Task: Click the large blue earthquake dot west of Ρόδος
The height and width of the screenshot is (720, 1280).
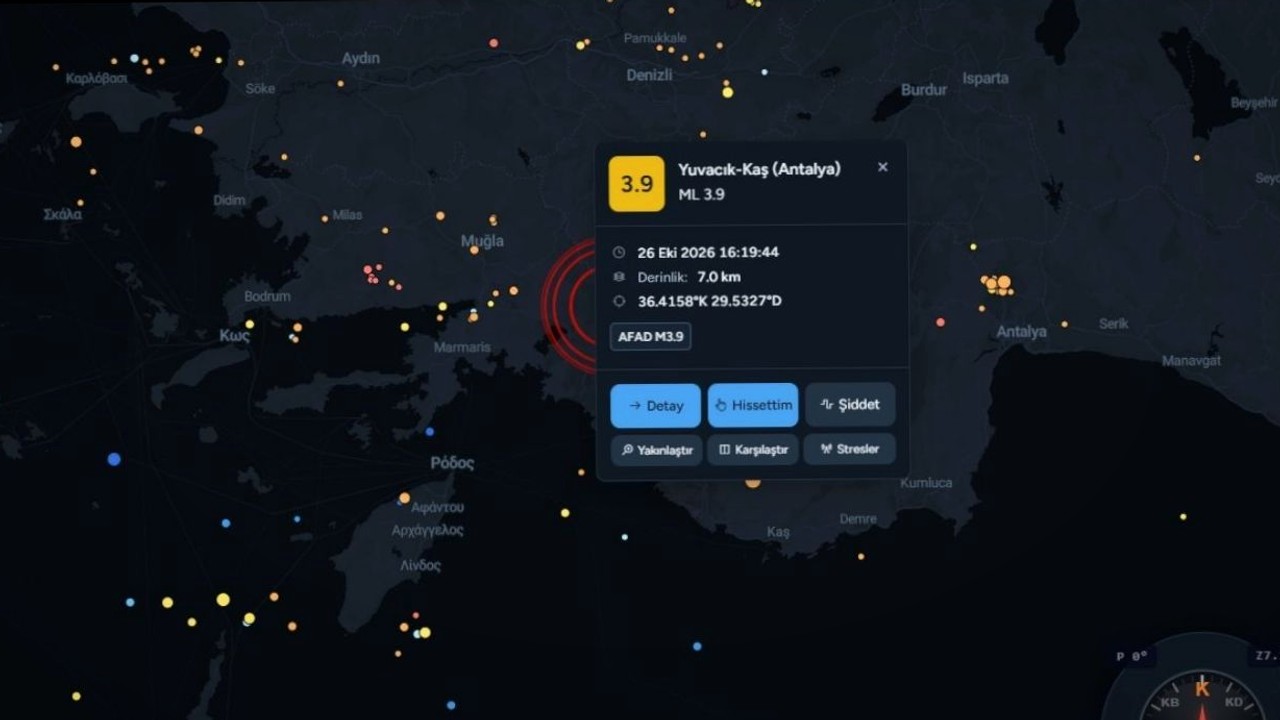Action: click(x=114, y=459)
